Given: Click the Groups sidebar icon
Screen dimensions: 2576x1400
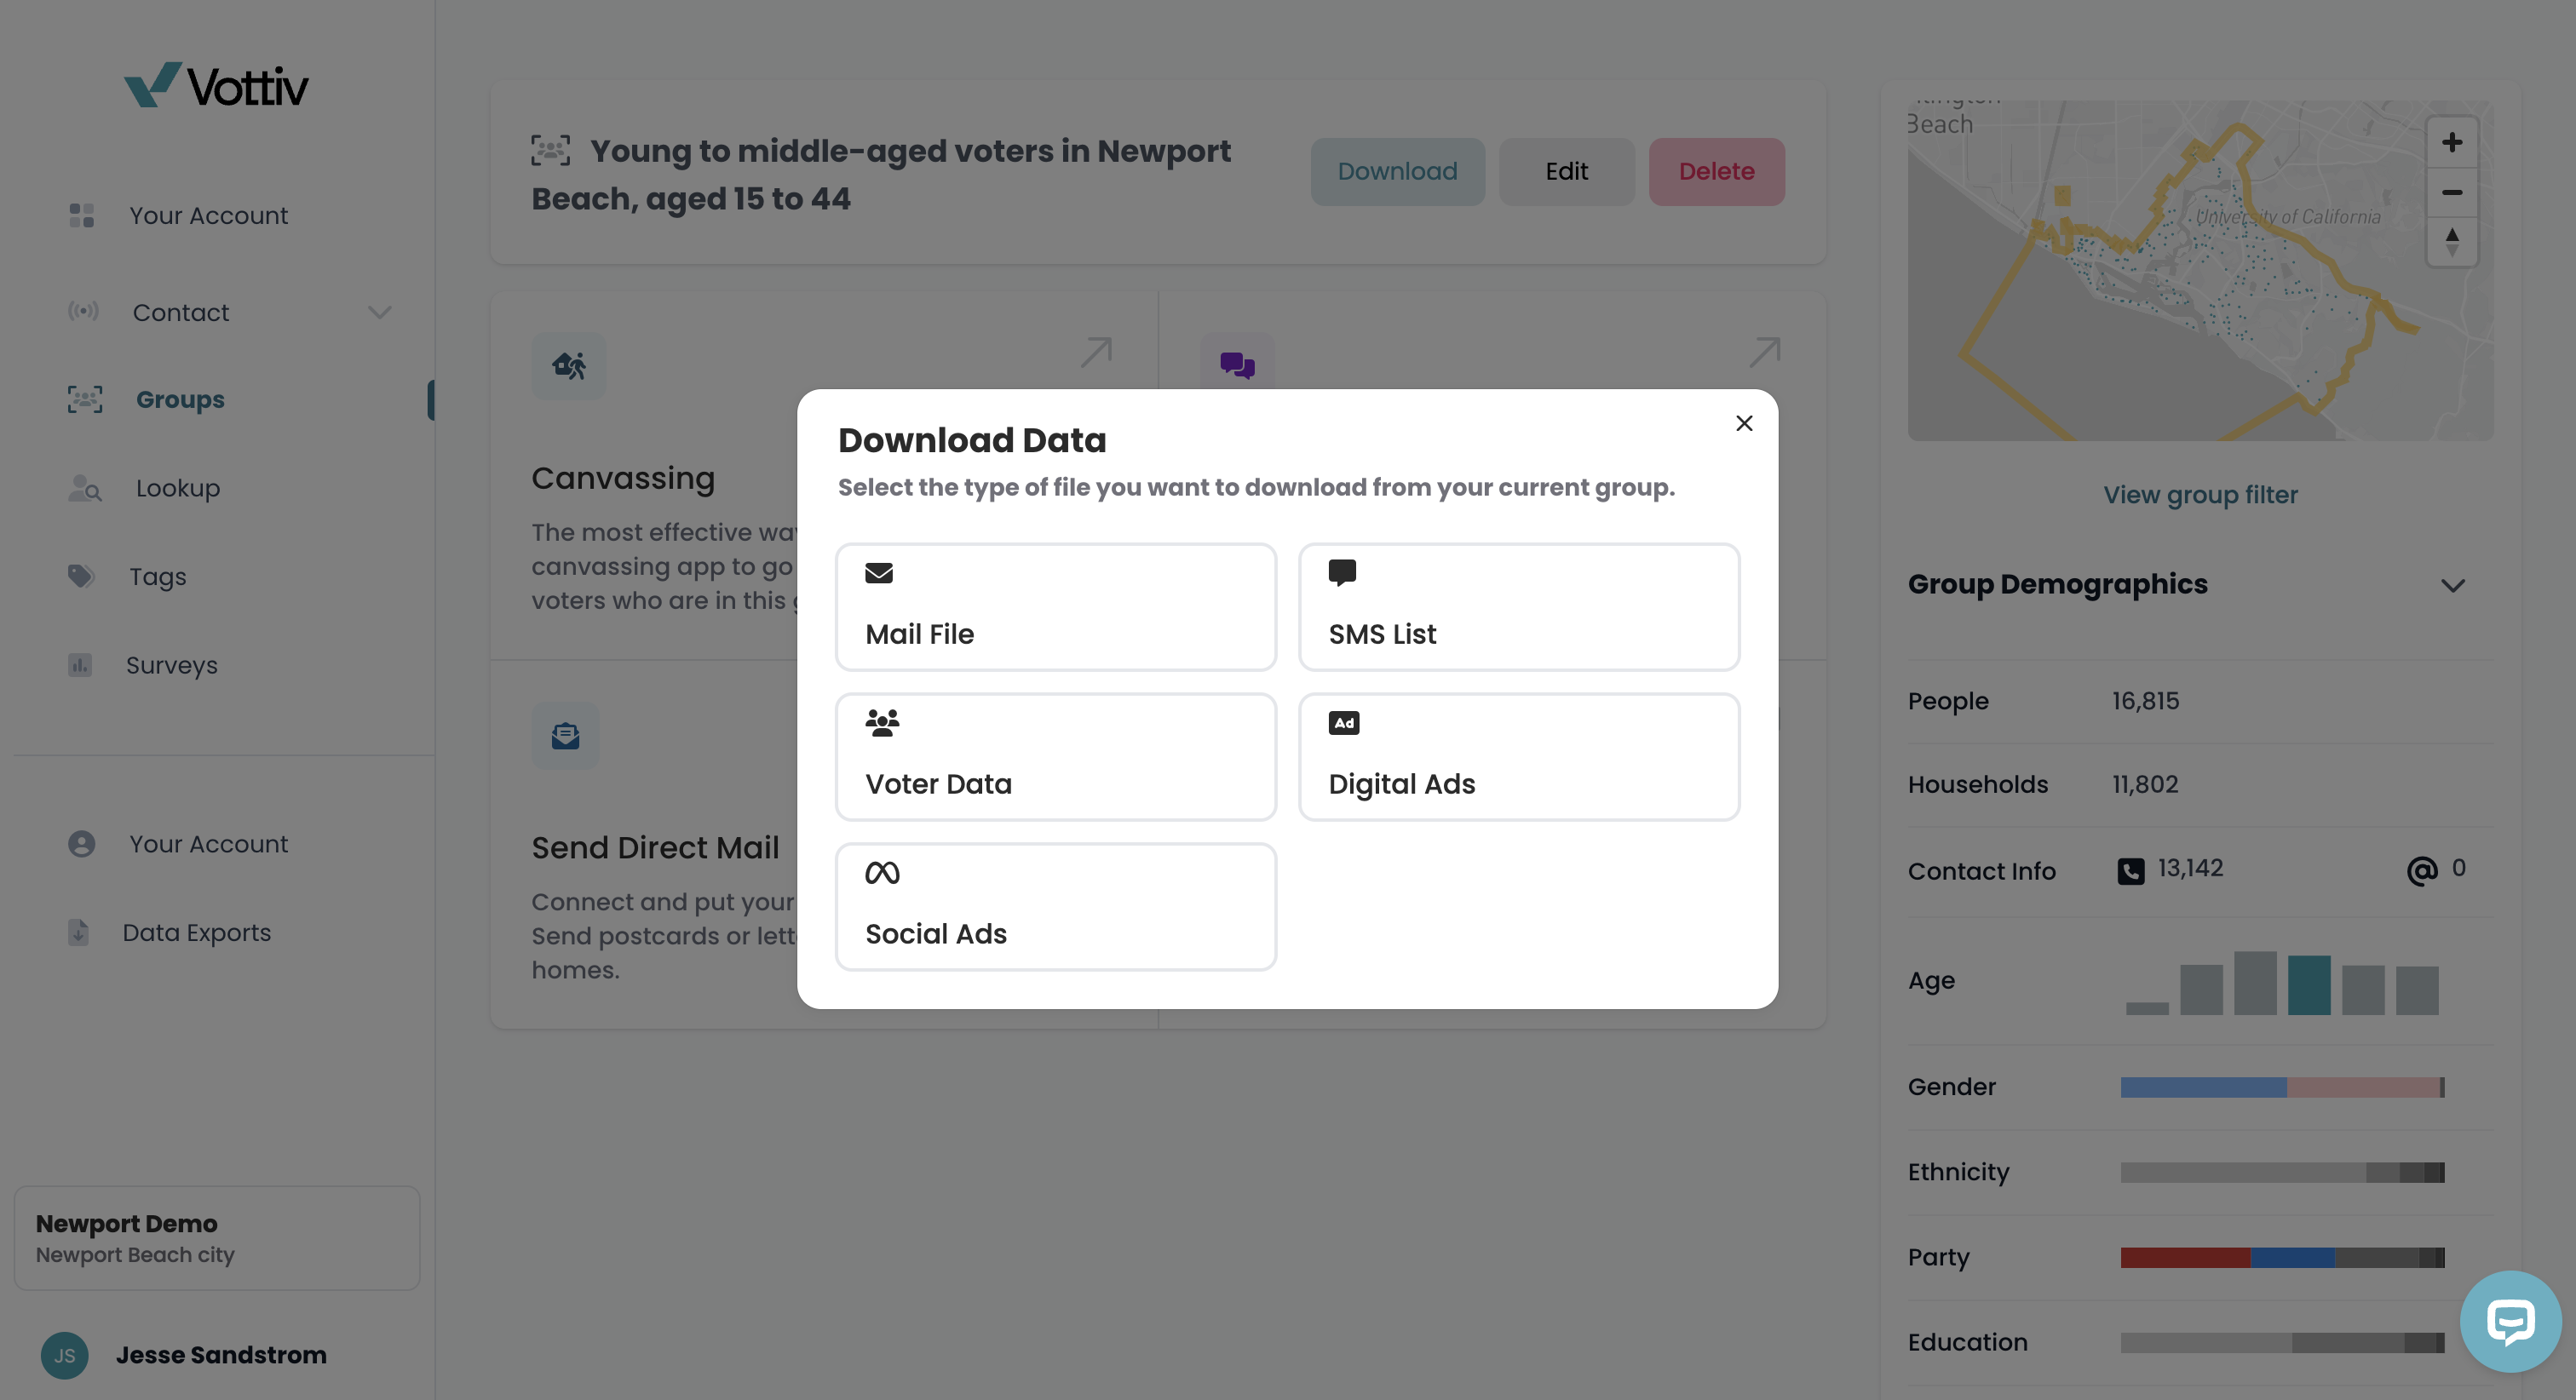Looking at the screenshot, I should tap(85, 399).
